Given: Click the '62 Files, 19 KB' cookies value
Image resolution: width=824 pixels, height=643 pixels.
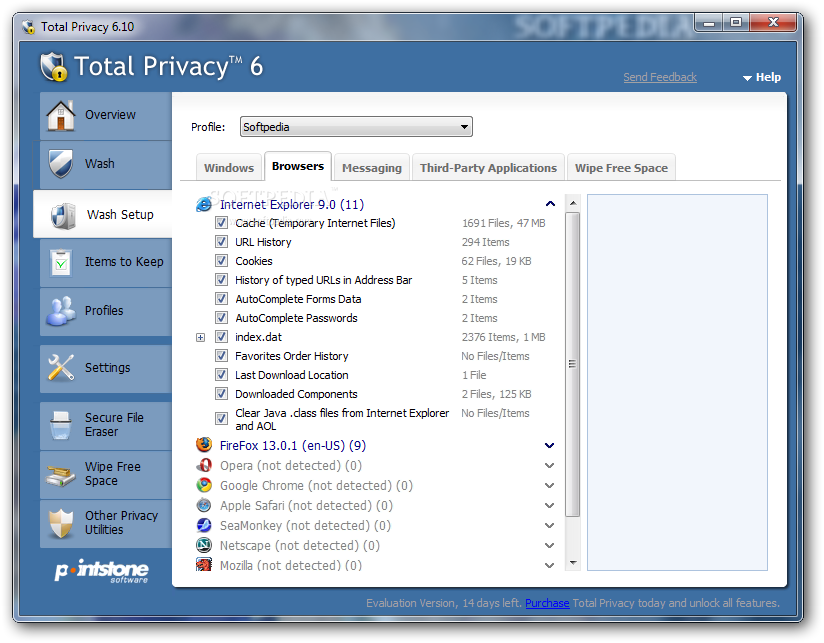Looking at the screenshot, I should [497, 261].
